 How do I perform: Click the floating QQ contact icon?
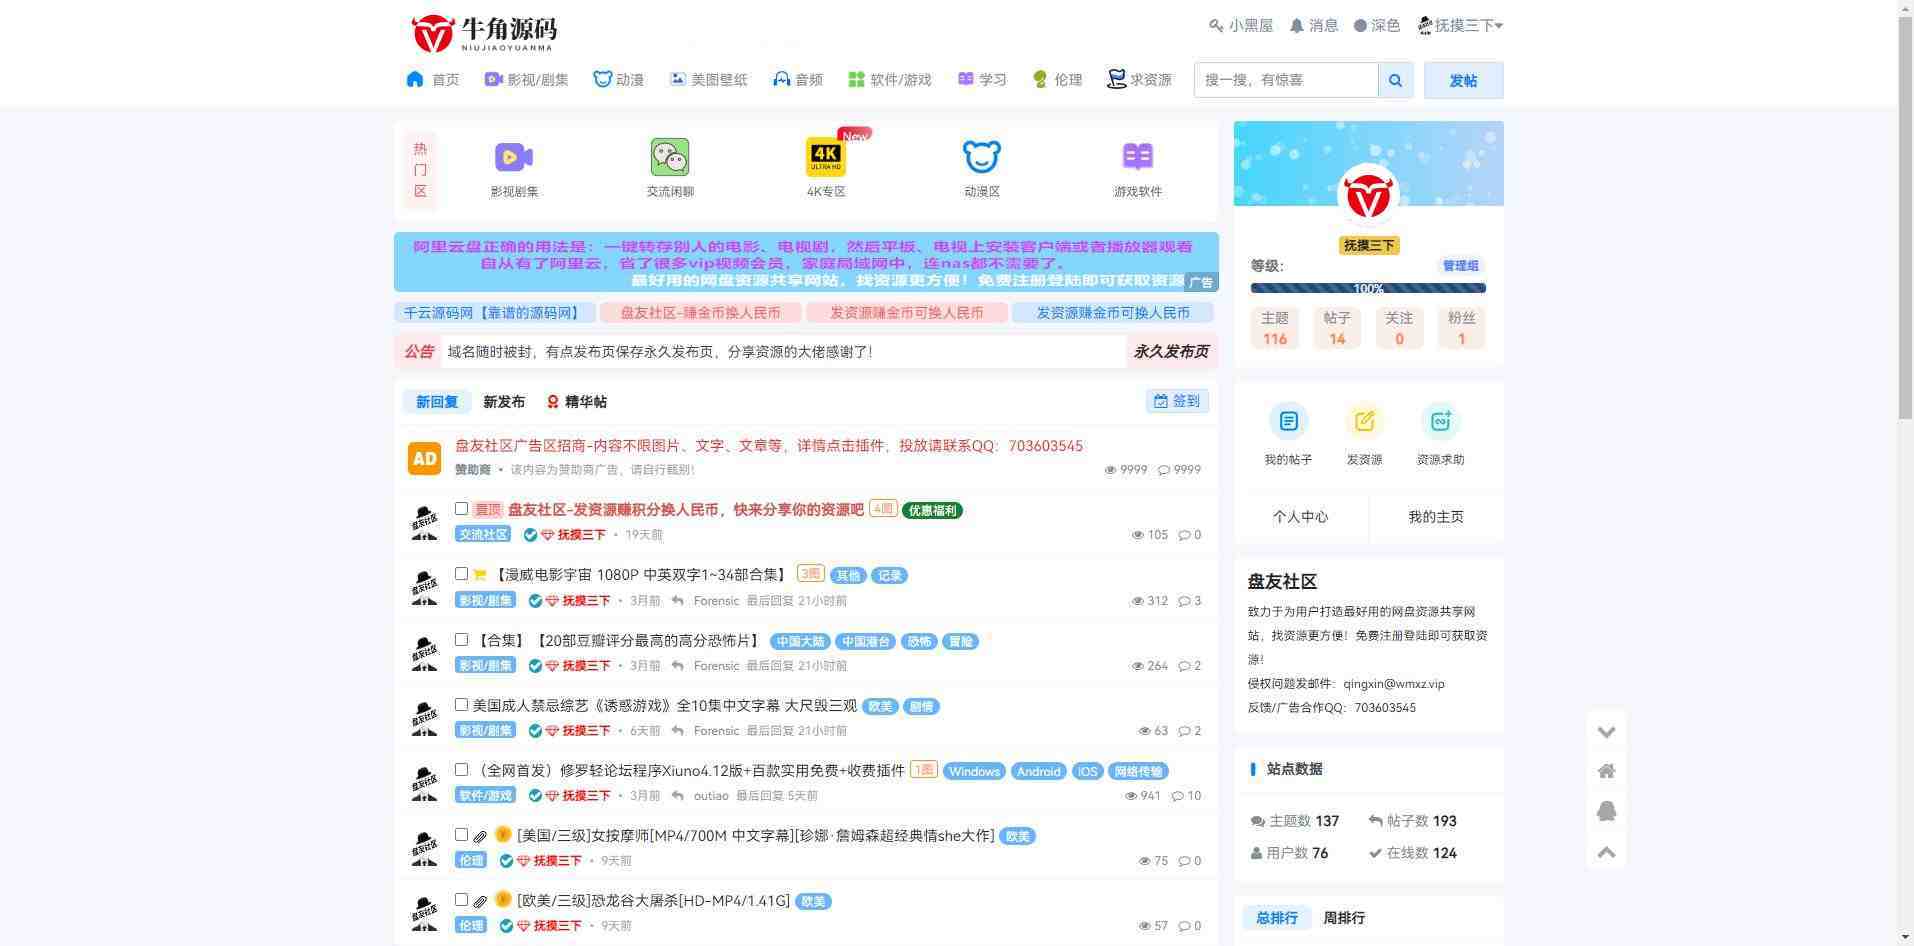pos(1606,811)
